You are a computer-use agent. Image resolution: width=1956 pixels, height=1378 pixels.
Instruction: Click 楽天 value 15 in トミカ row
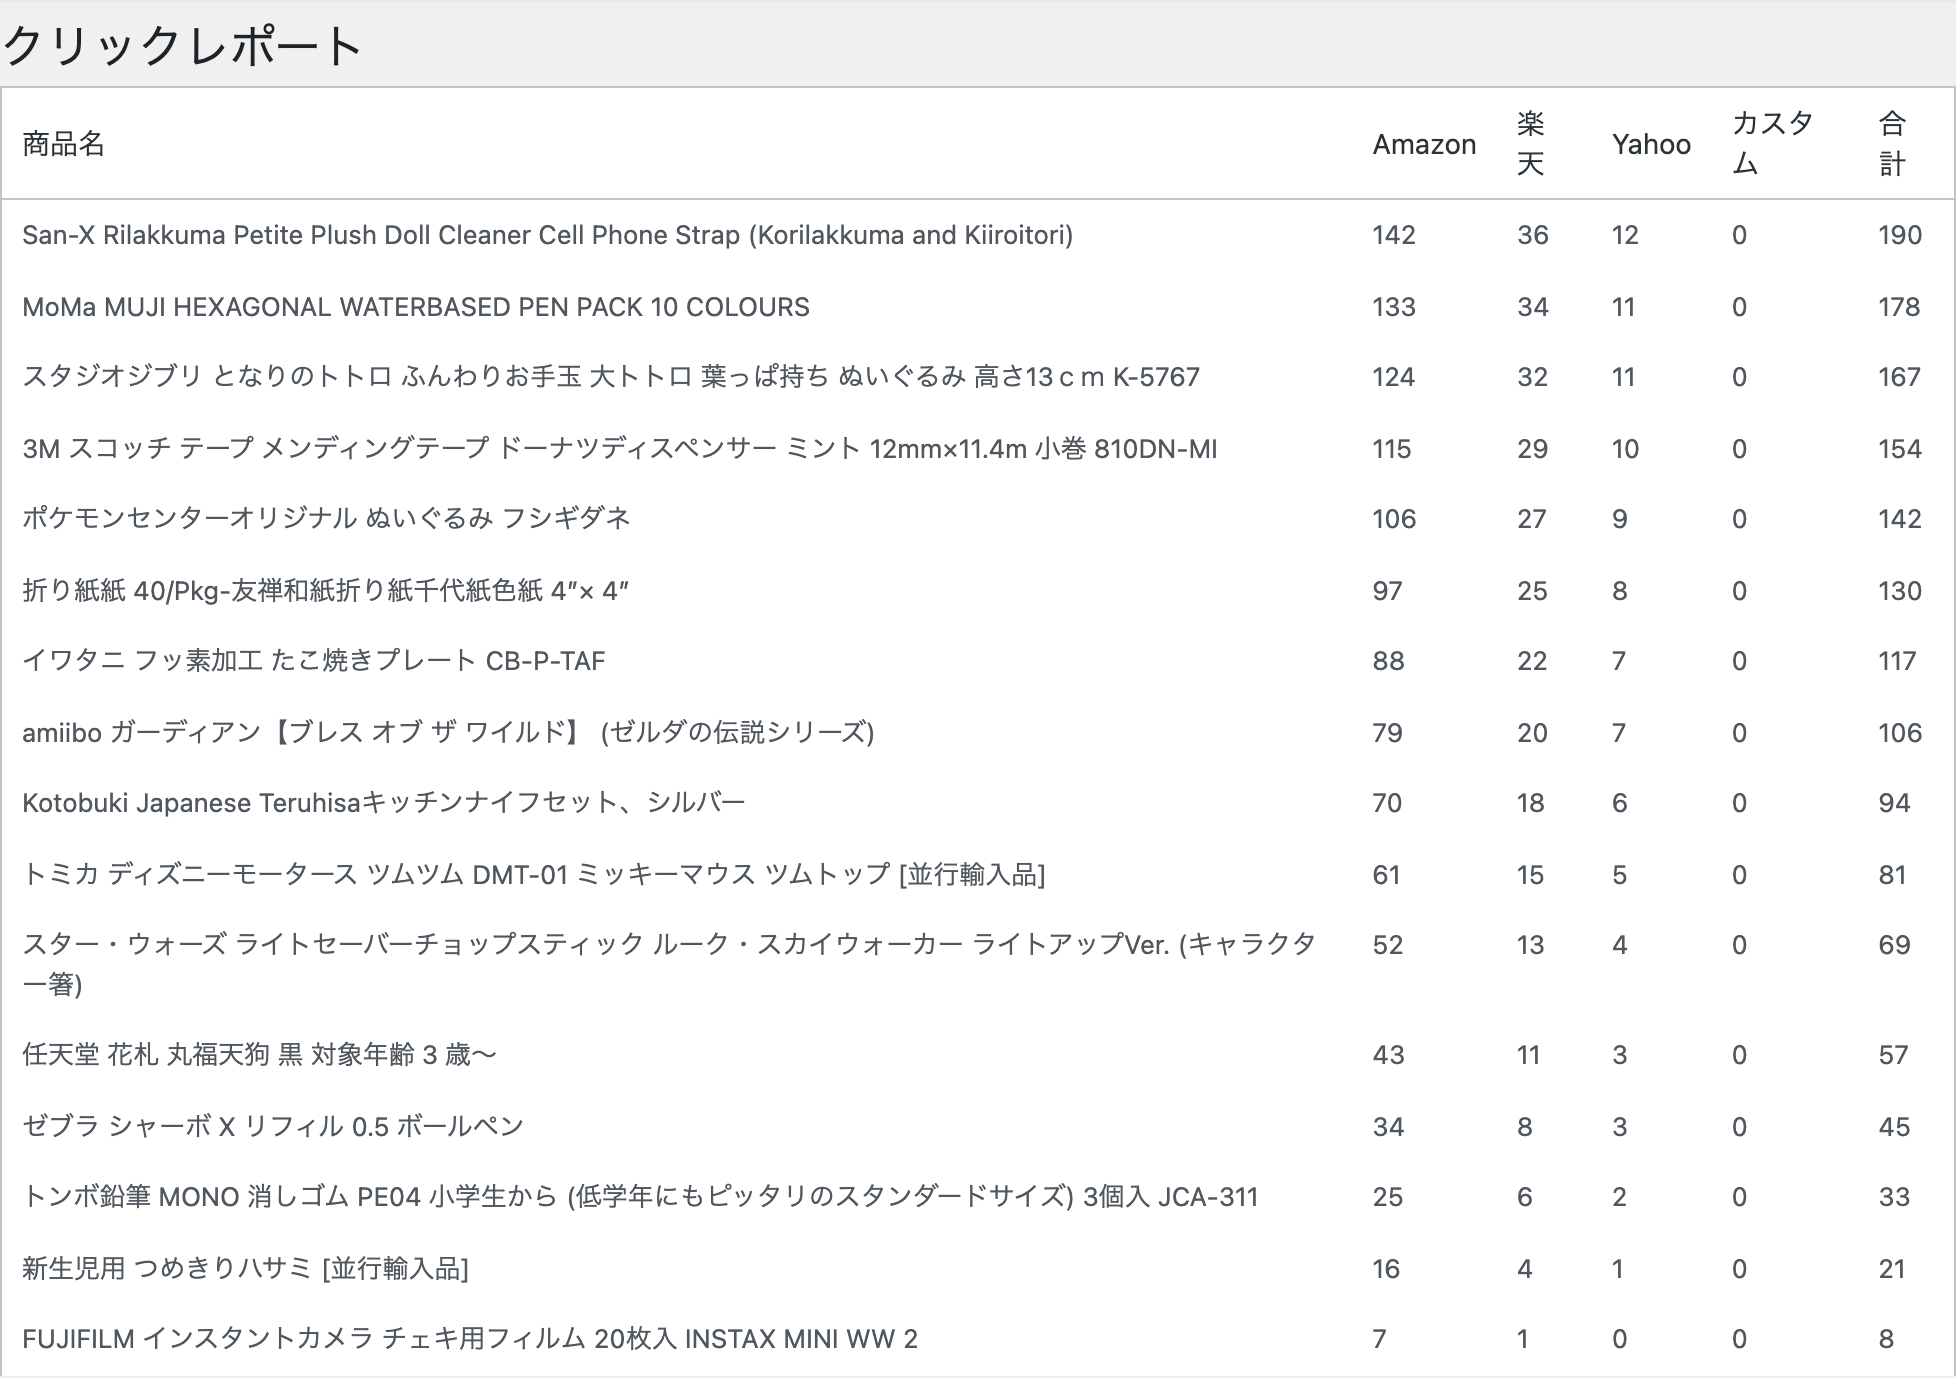tap(1531, 875)
